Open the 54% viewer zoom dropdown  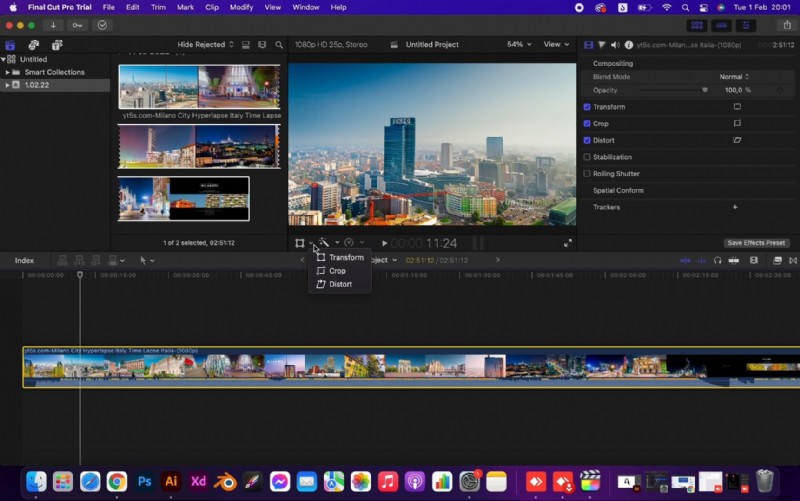[519, 44]
